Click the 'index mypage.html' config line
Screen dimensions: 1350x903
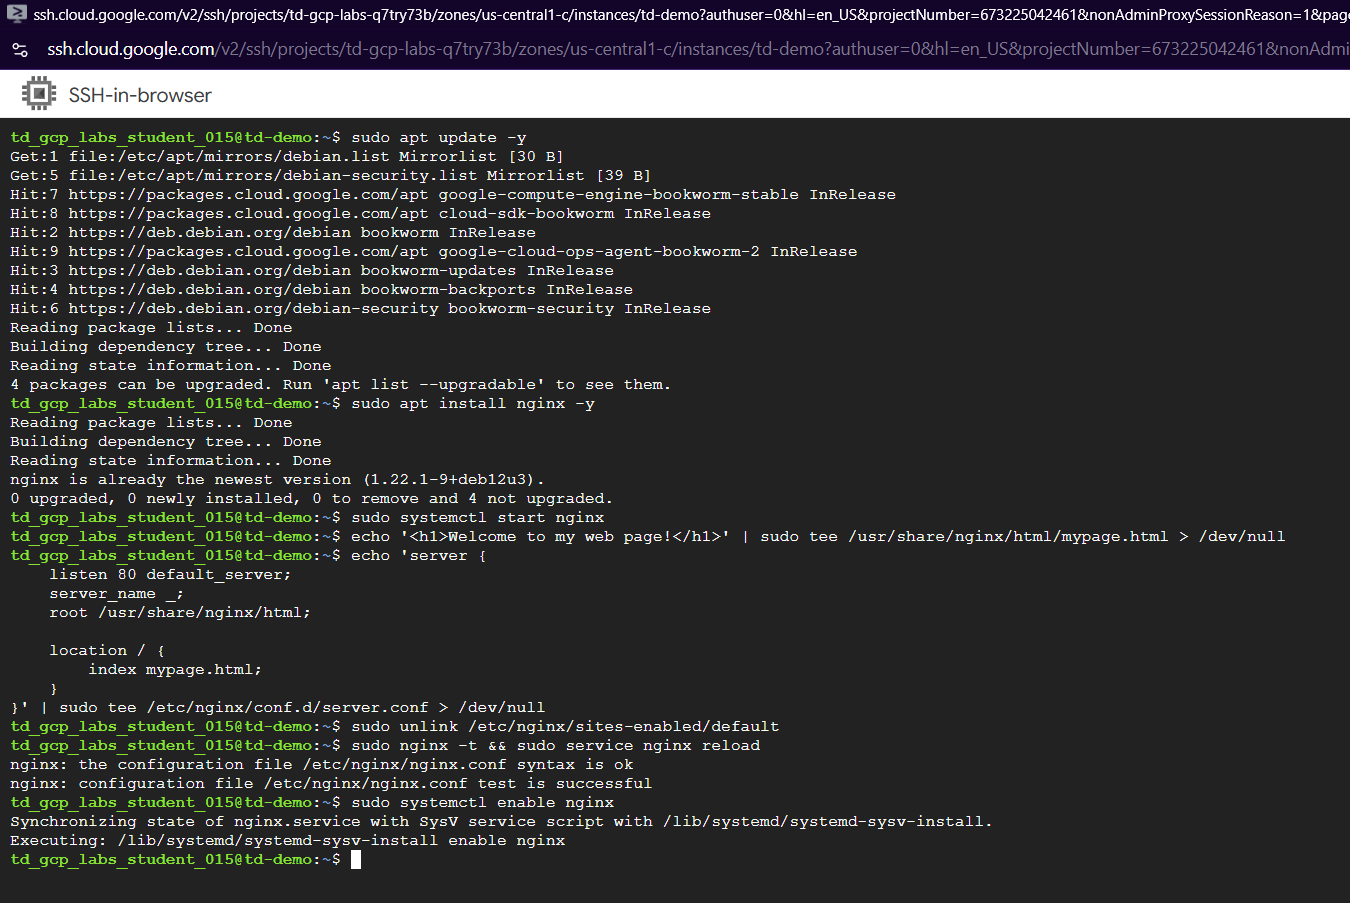click(x=175, y=670)
